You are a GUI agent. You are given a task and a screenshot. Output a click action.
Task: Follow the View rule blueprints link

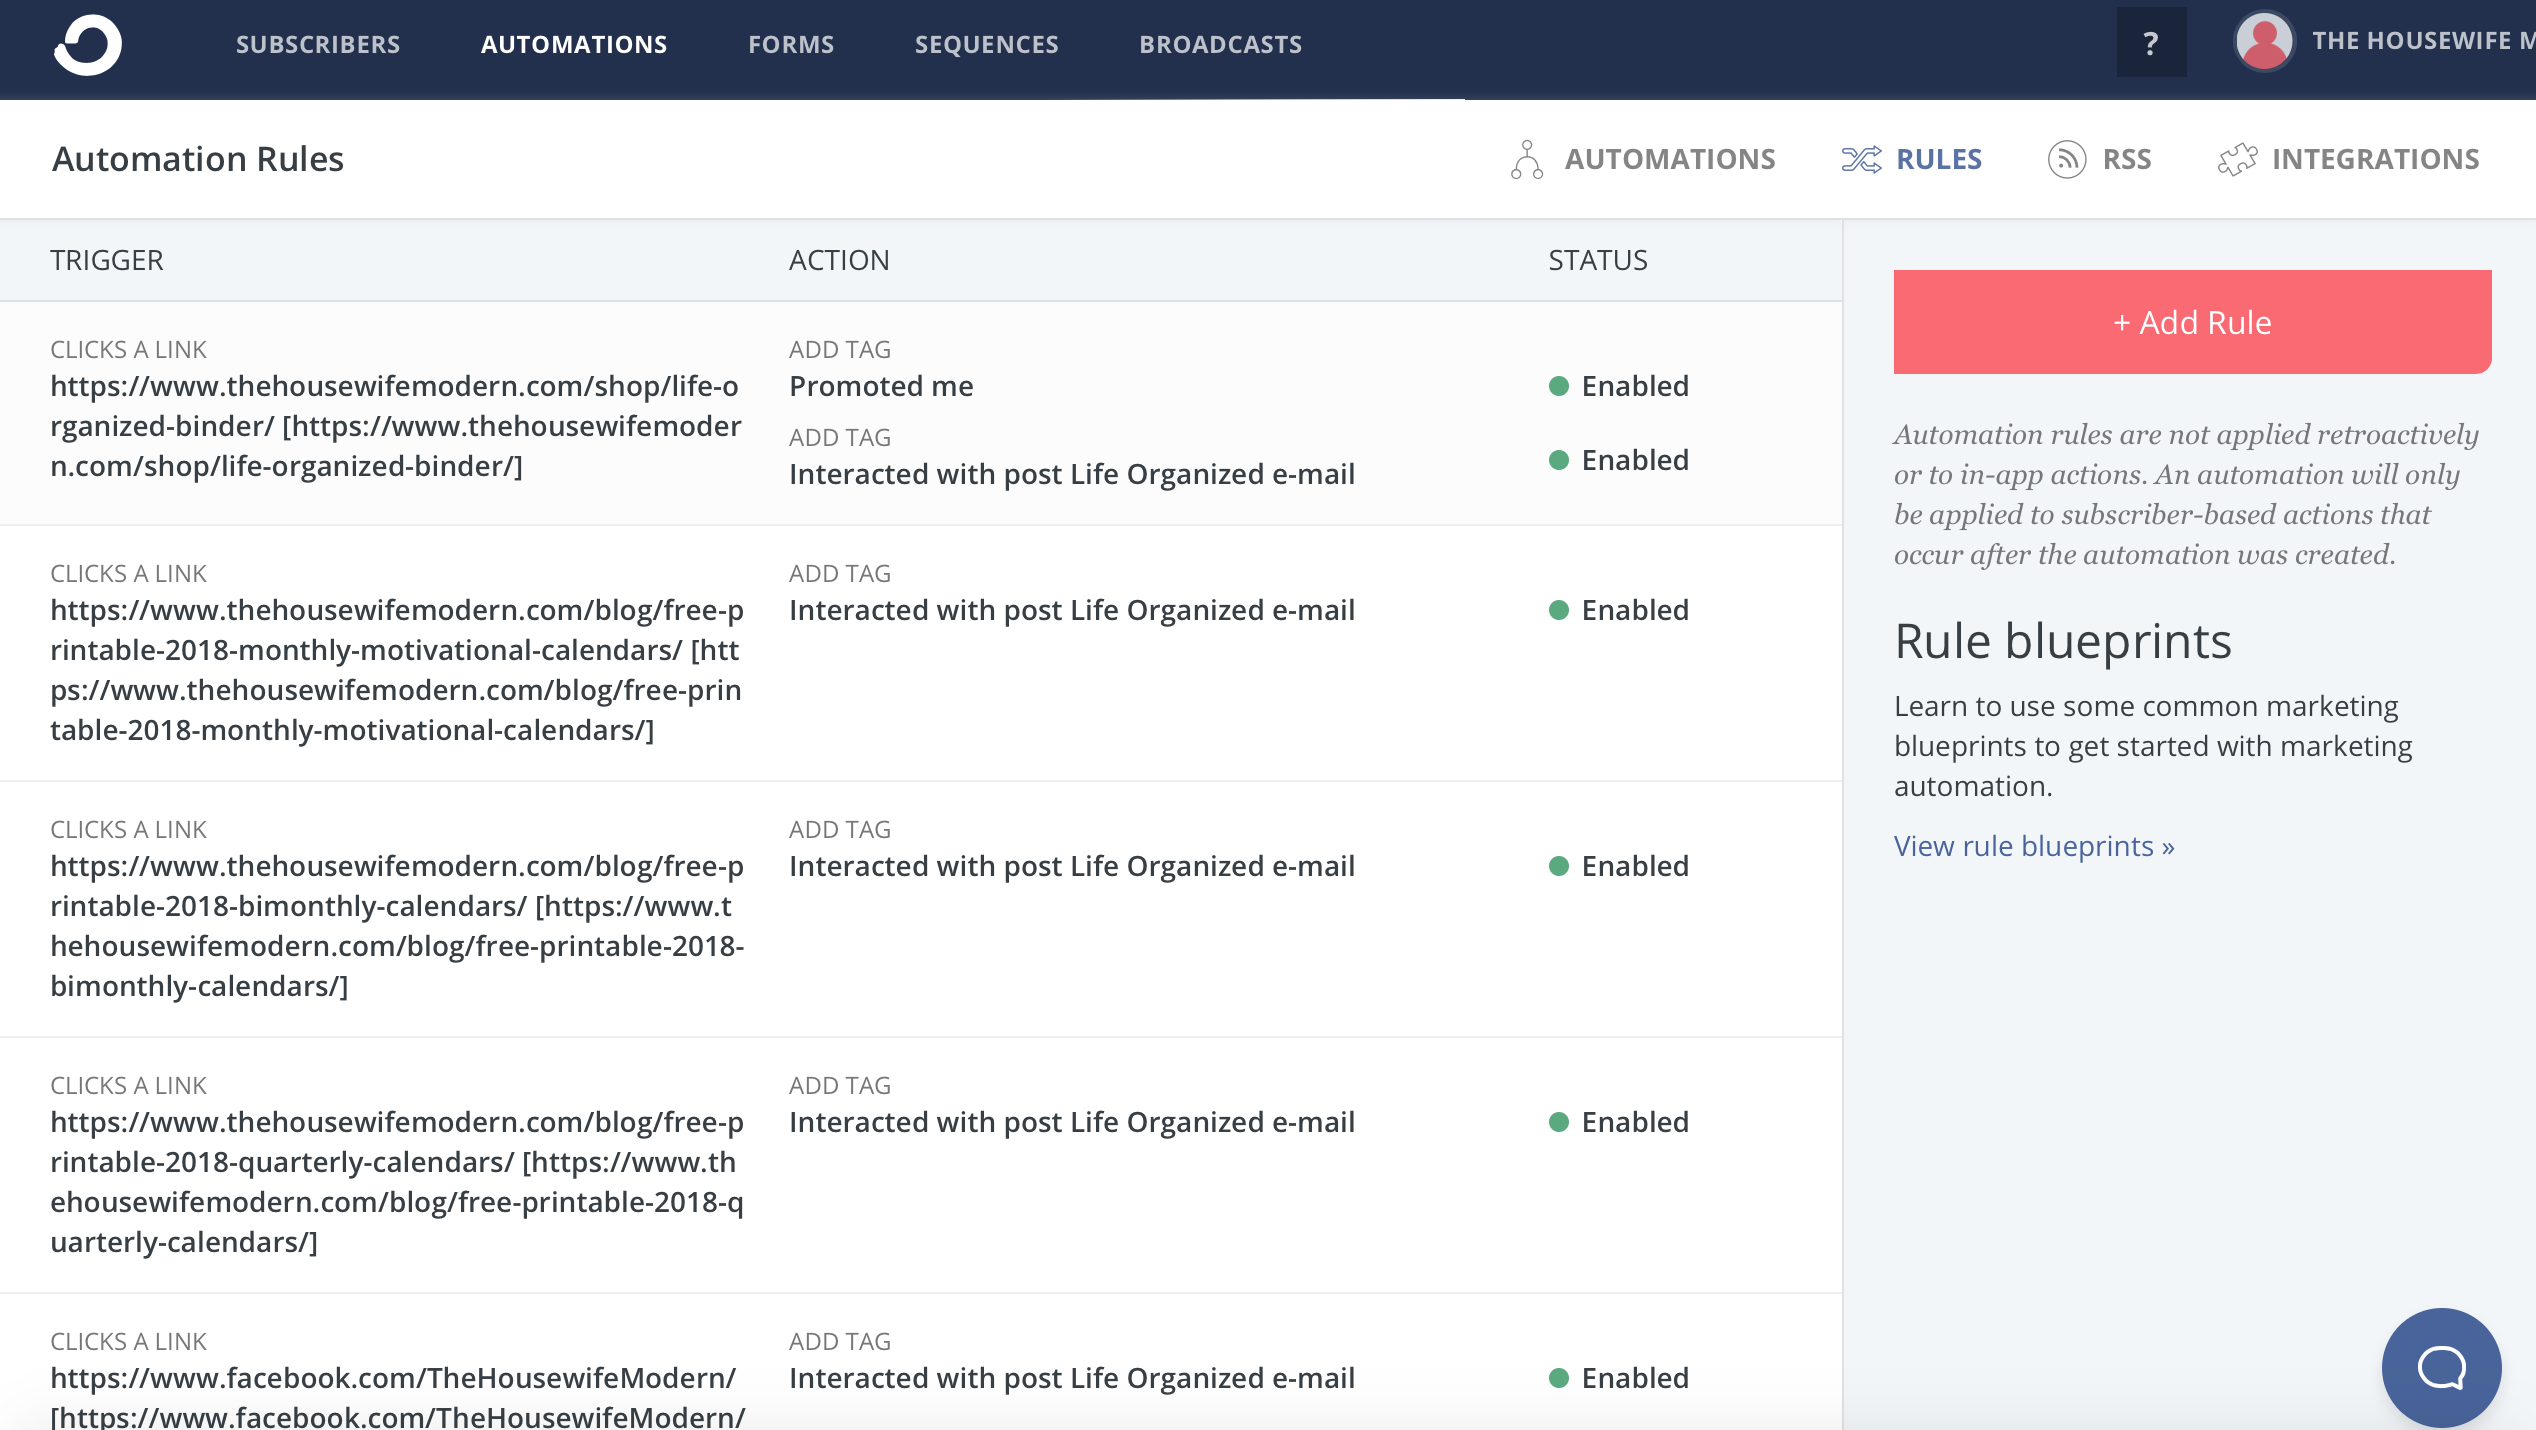tap(2034, 846)
